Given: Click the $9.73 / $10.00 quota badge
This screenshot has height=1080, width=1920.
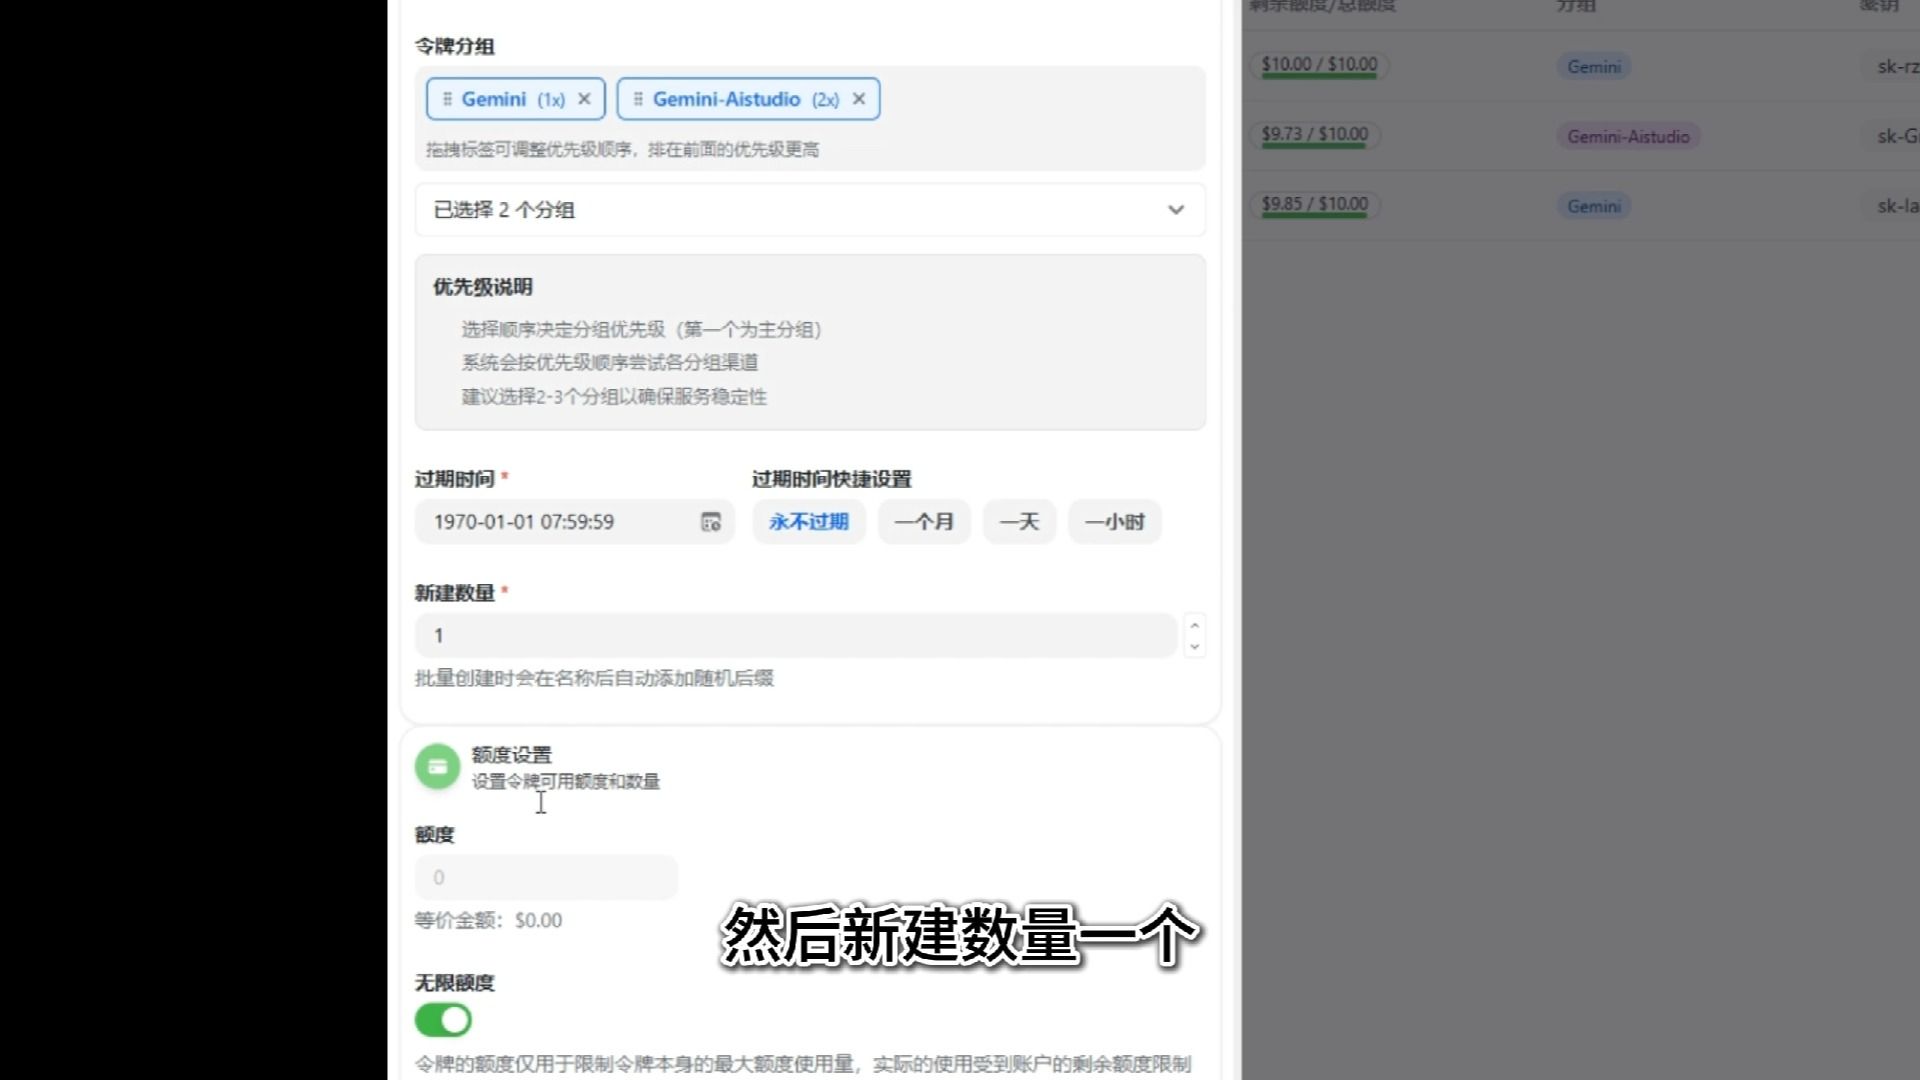Looking at the screenshot, I should pos(1314,134).
